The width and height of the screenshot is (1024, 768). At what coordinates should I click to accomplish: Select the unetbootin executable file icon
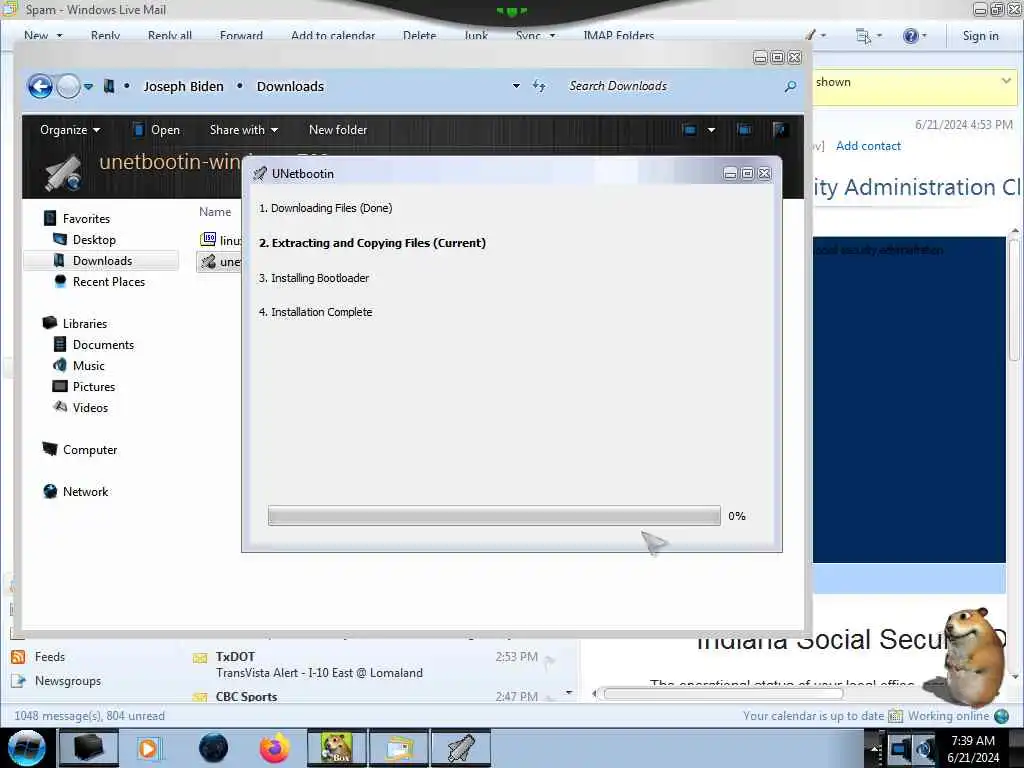pyautogui.click(x=208, y=261)
